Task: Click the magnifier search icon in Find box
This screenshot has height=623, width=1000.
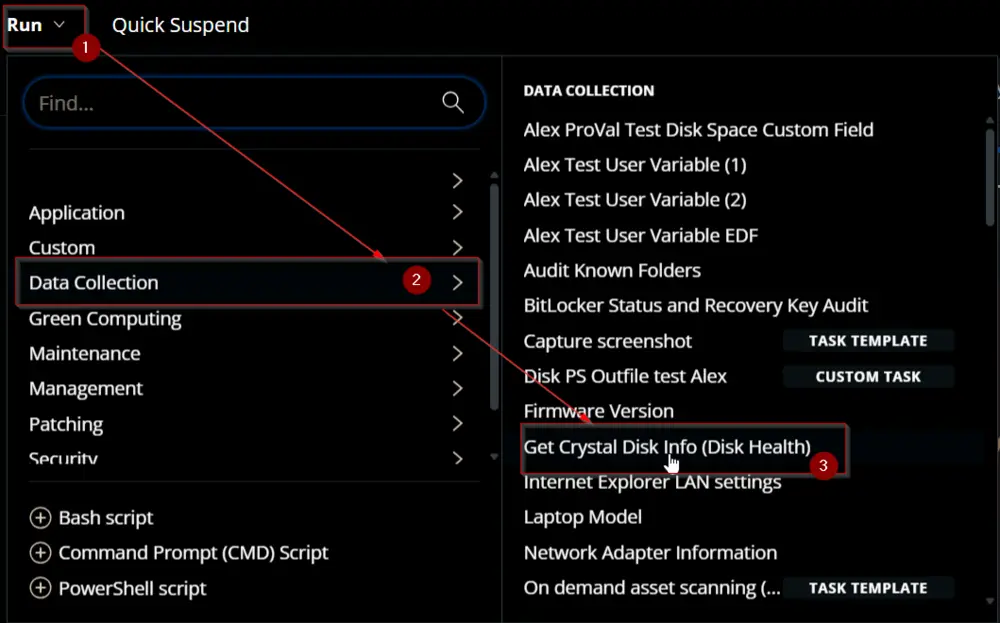Action: click(453, 103)
